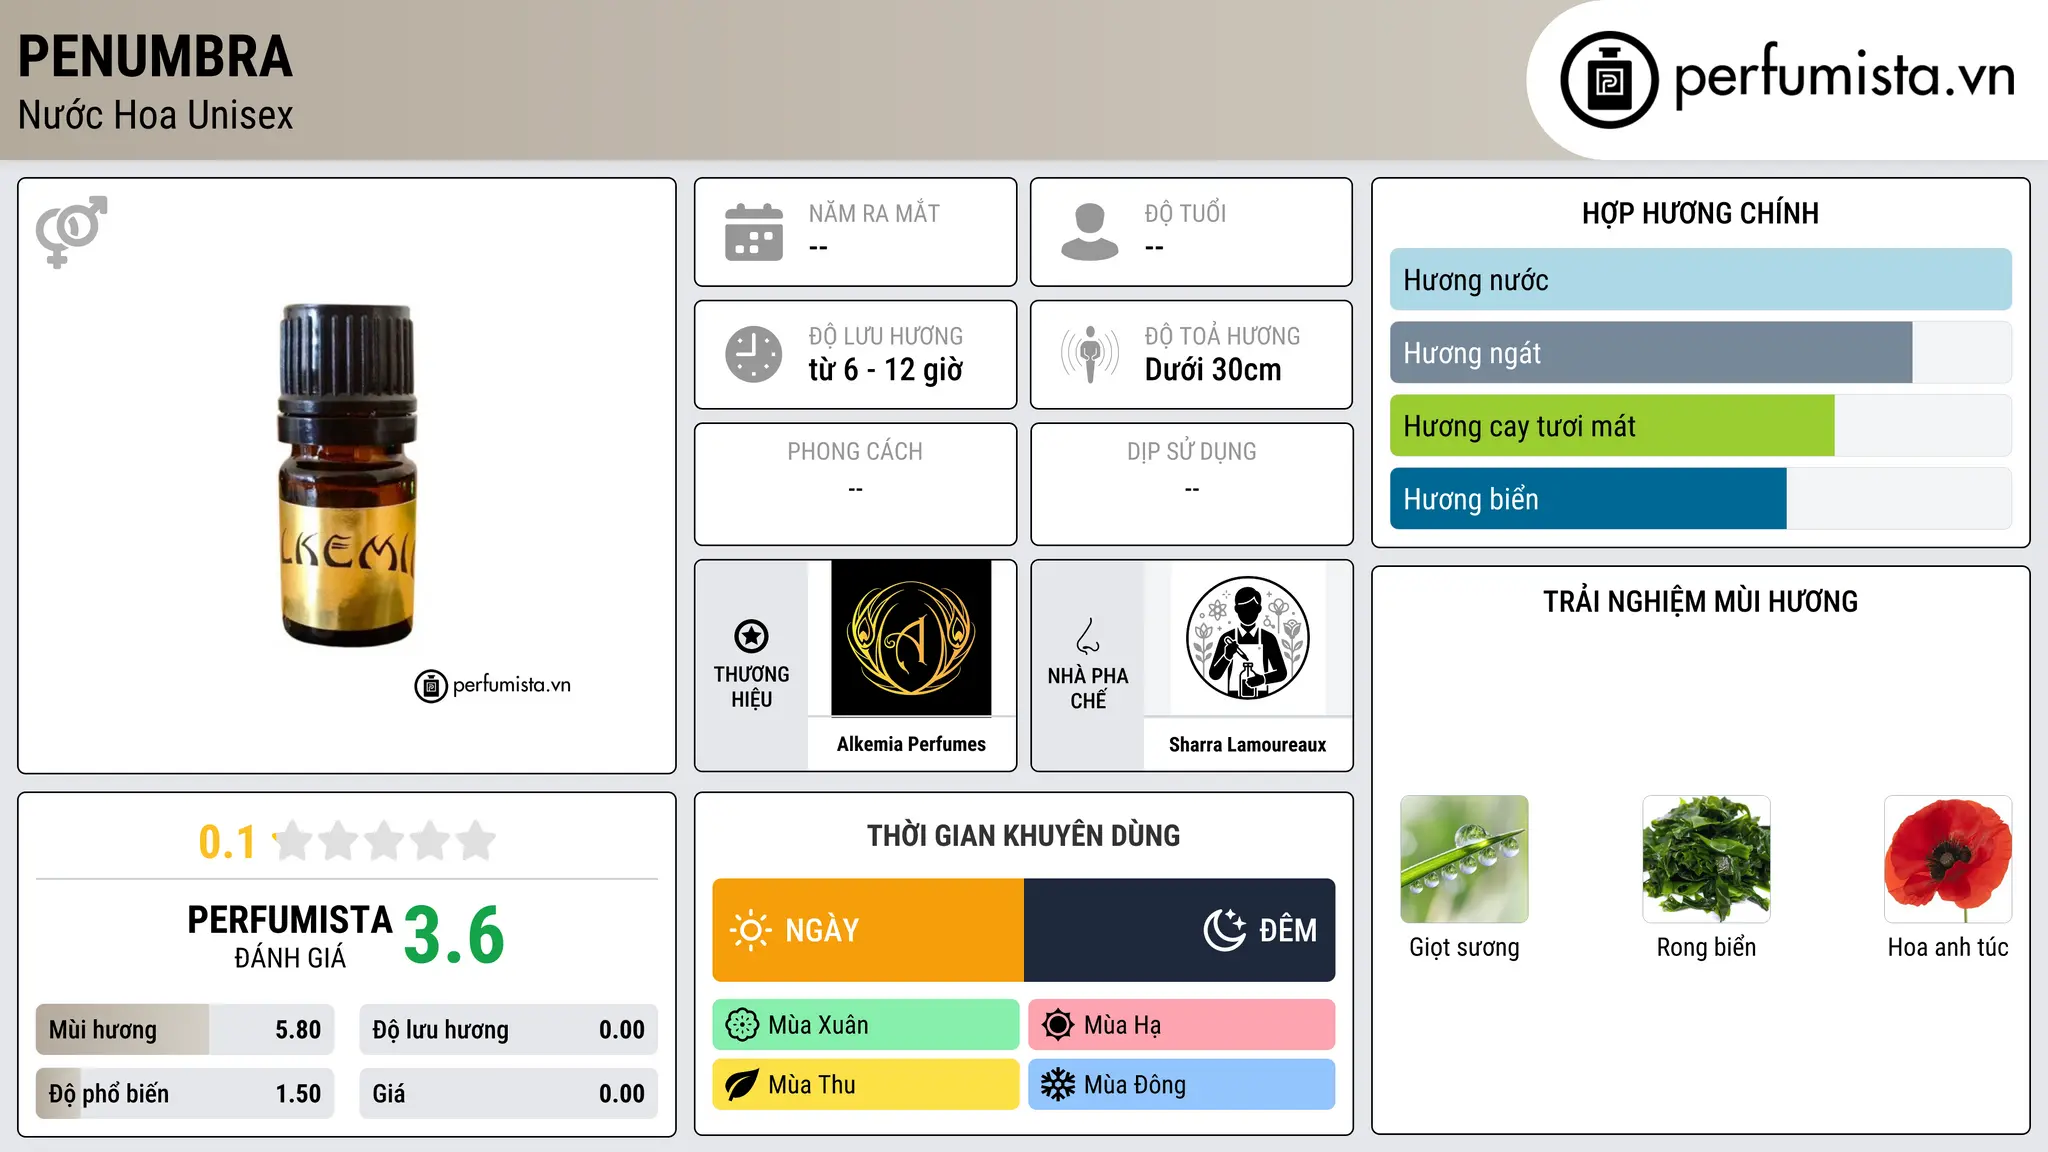The height and width of the screenshot is (1152, 2048).
Task: Click the PERFUMISTA ĐÁNH GIÁ label
Action: point(290,936)
